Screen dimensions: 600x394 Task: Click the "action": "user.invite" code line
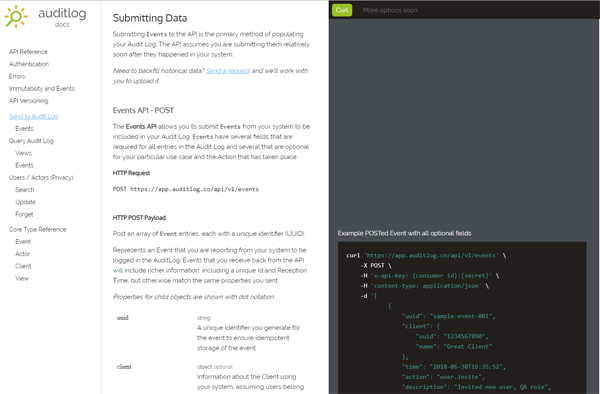443,377
